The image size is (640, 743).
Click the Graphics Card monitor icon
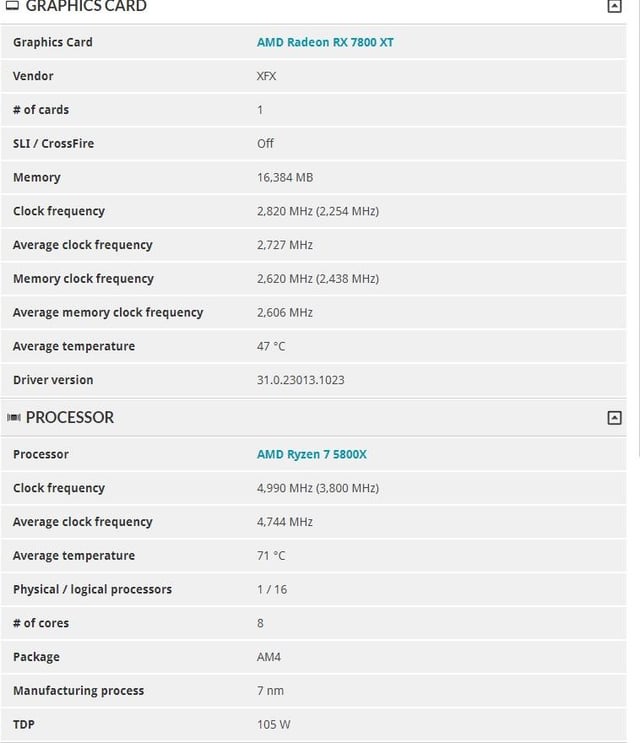pos(12,5)
